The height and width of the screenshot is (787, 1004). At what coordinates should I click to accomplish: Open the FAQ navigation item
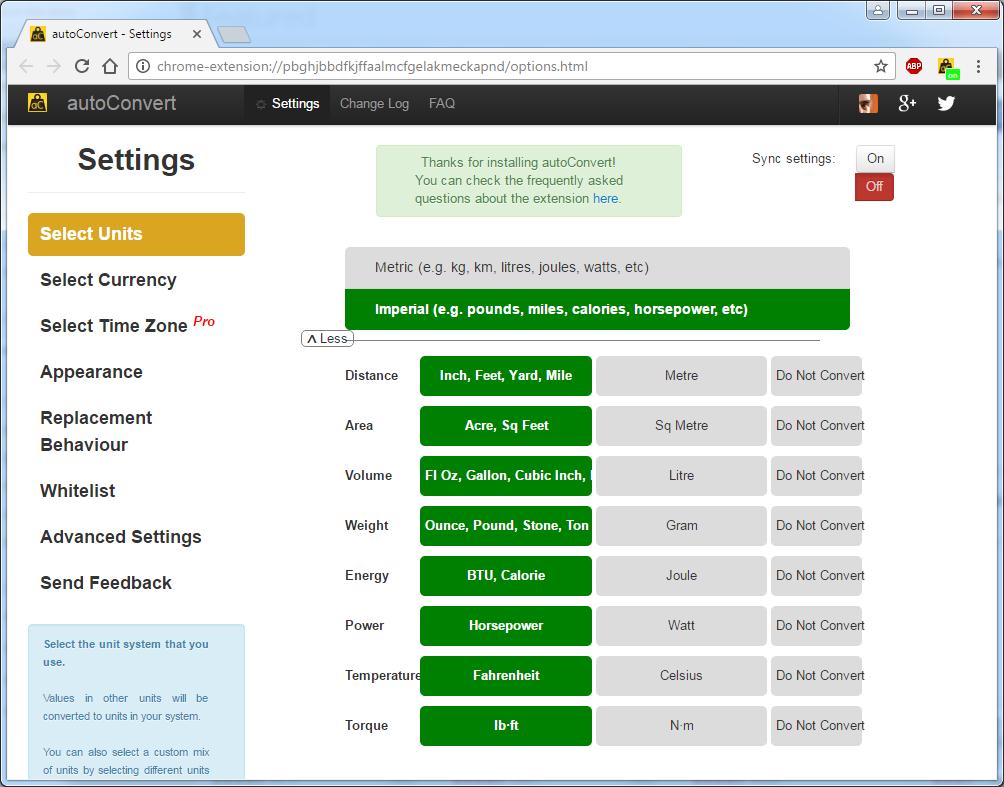pos(441,103)
